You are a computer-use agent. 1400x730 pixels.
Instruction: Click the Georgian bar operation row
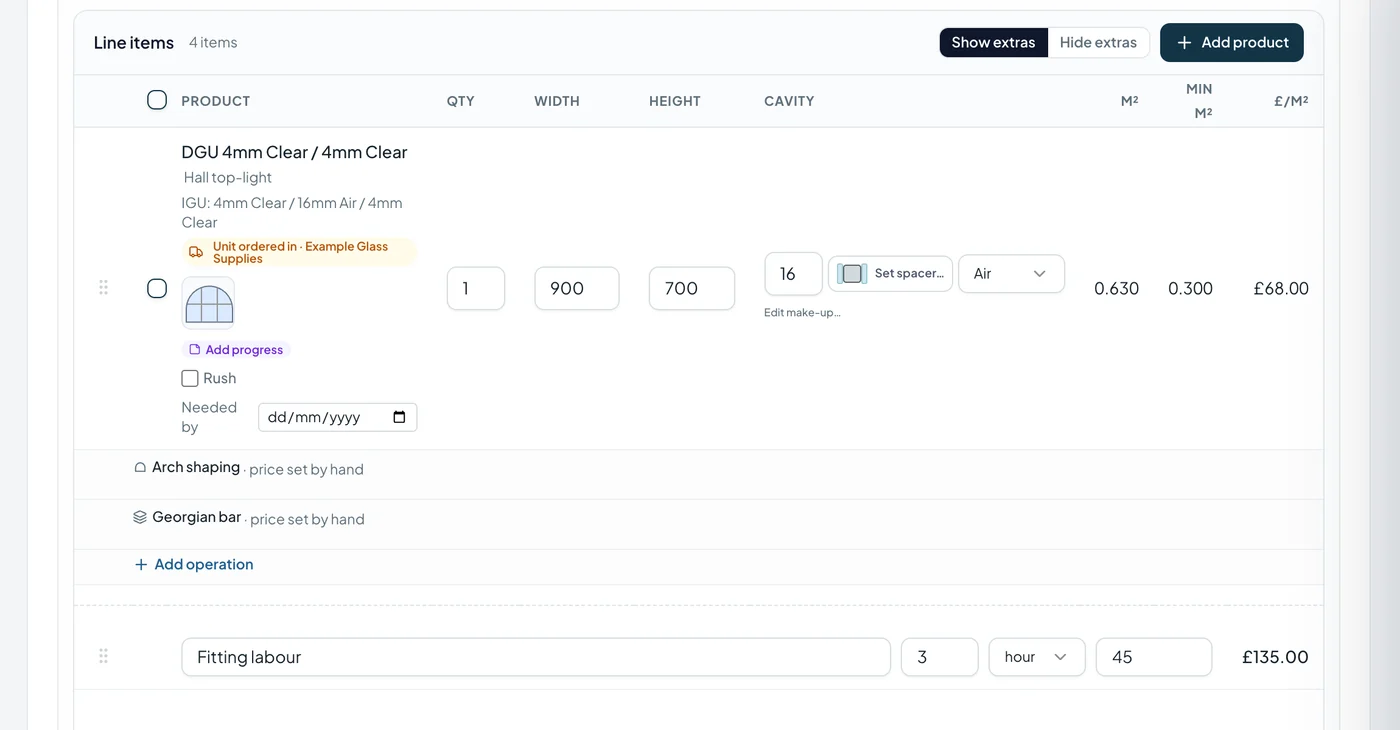[699, 525]
